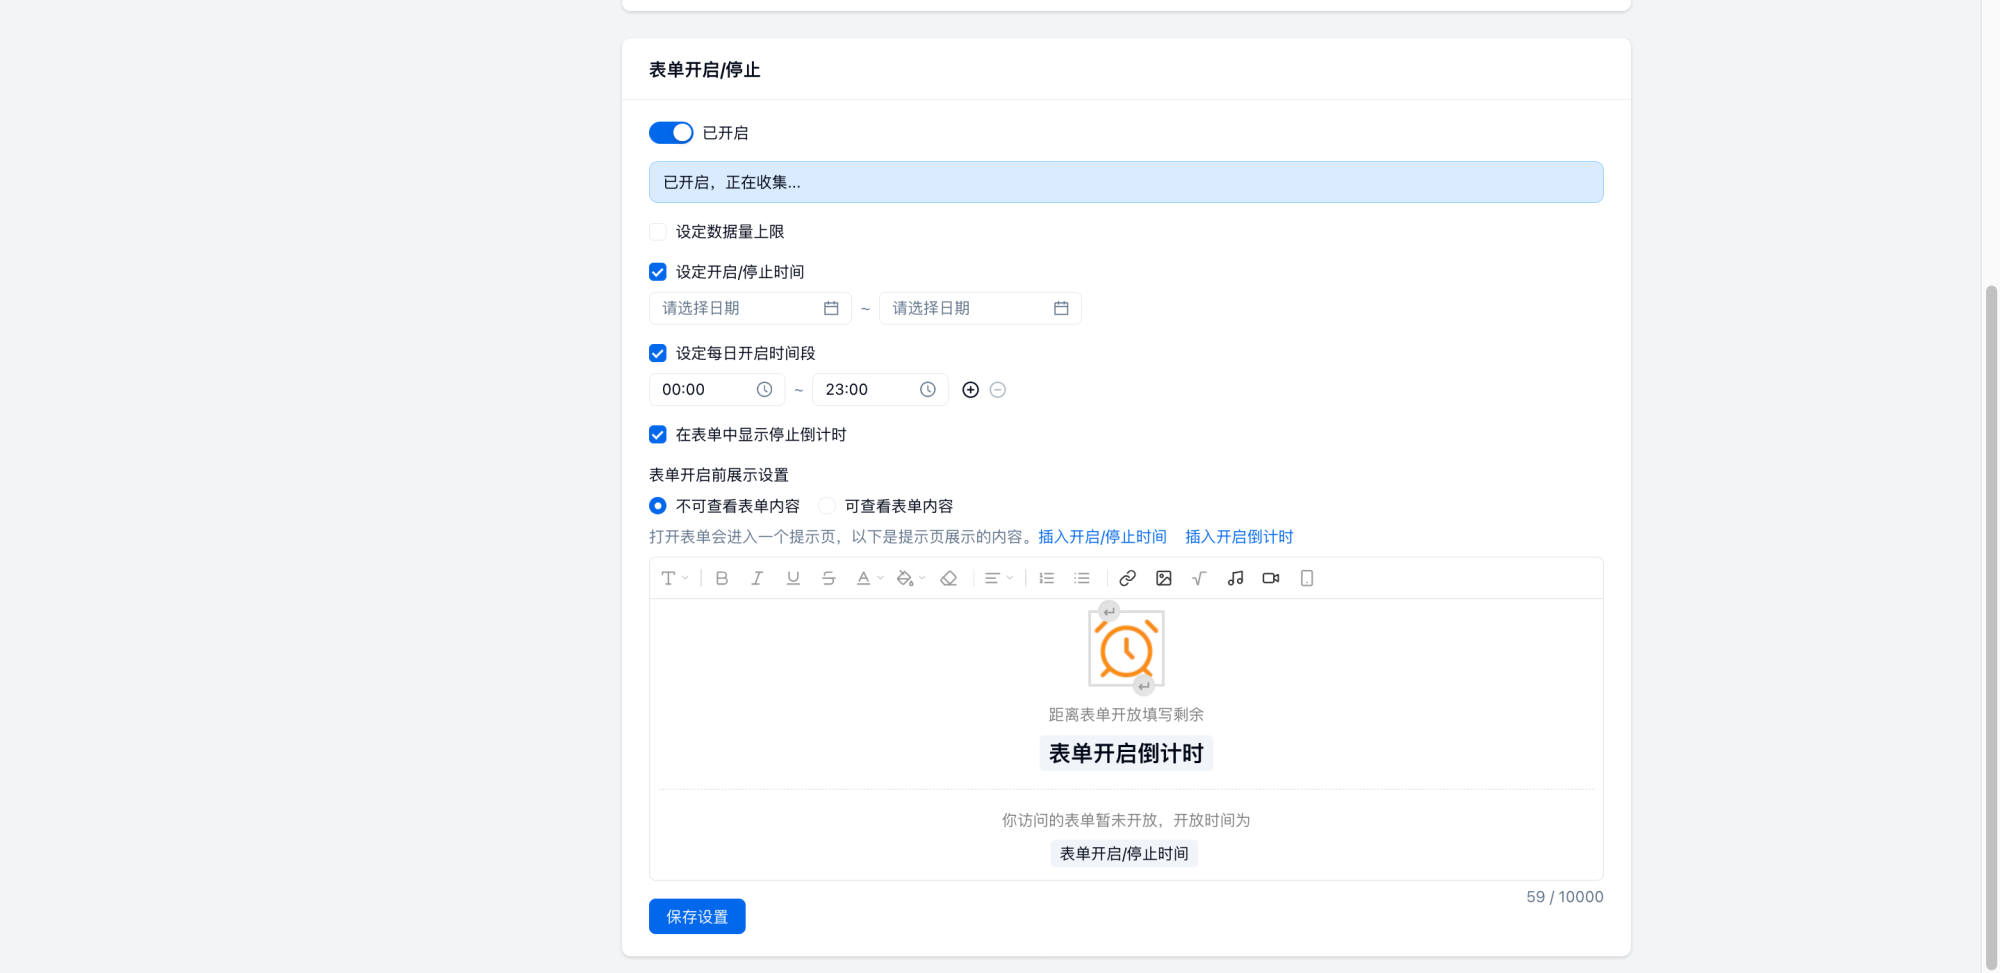Insert audio with the music note icon
The image size is (2000, 973).
click(1235, 578)
